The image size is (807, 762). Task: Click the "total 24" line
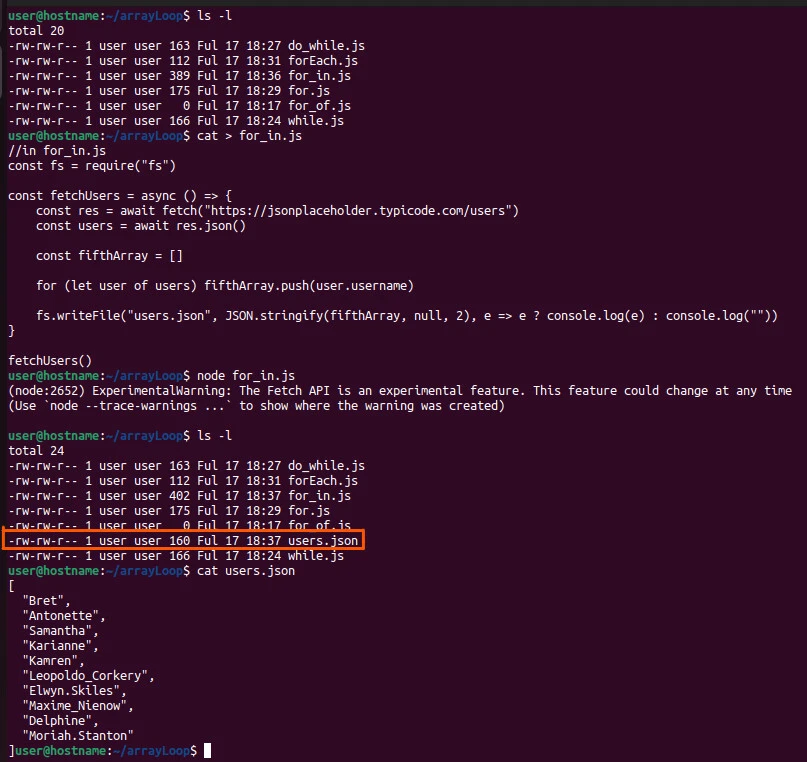pyautogui.click(x=37, y=451)
